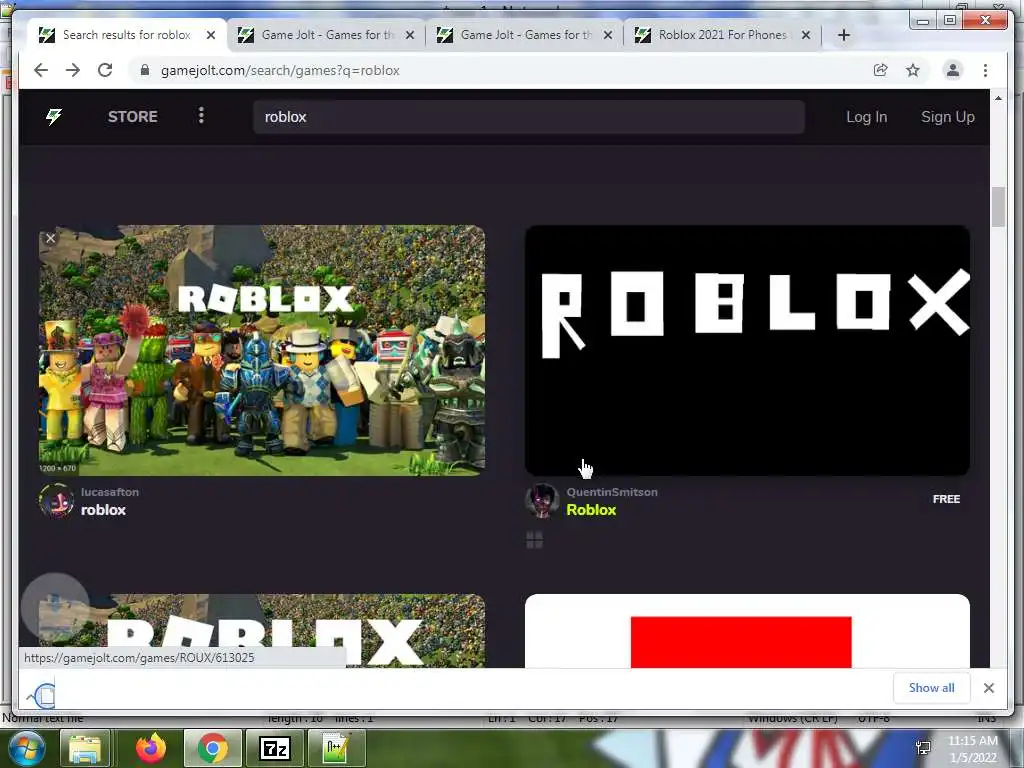This screenshot has height=768, width=1024.
Task: Open the Roblox characters game thumbnail
Action: [262, 350]
